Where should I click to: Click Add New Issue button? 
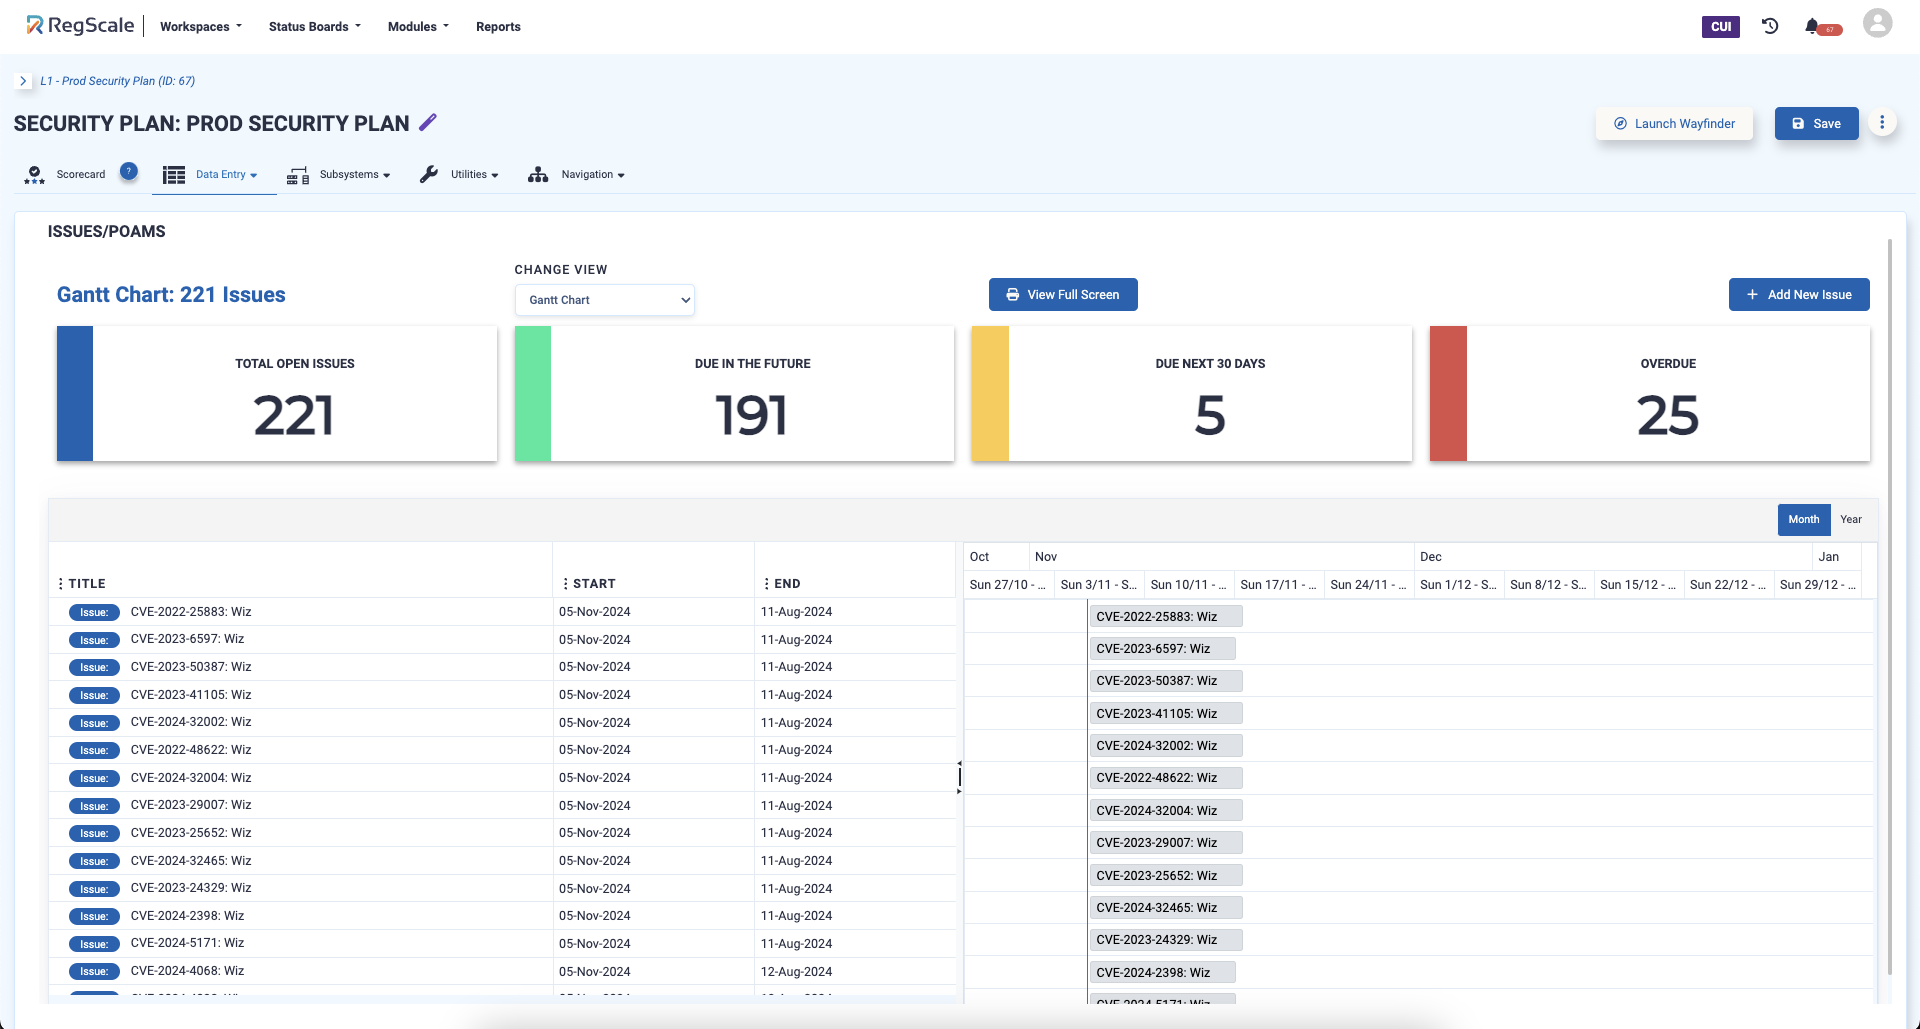coord(1799,295)
